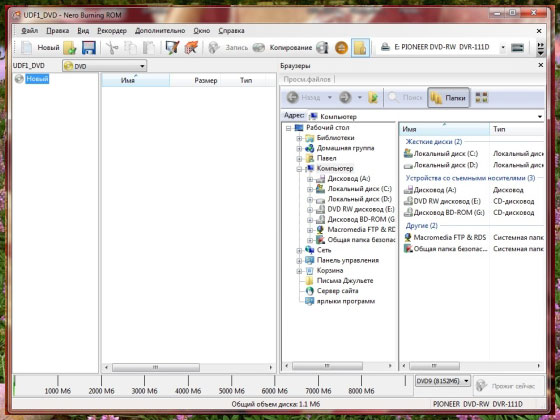Collapse the Рабочий стол tree node
This screenshot has height=420, width=560.
(x=289, y=128)
